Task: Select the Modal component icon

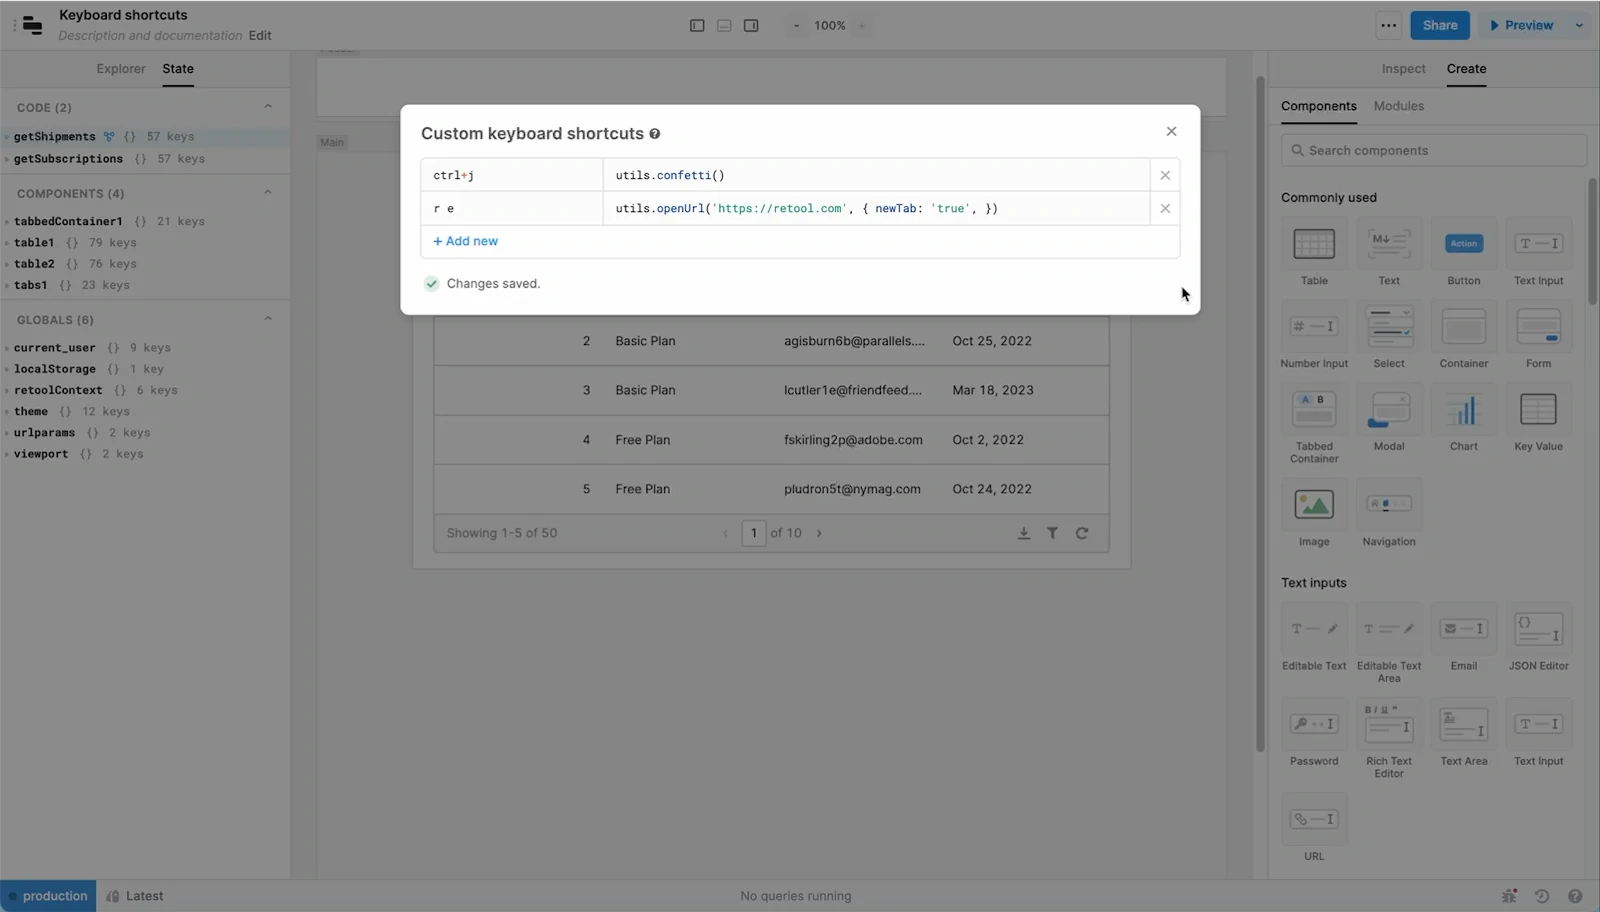Action: pos(1389,410)
